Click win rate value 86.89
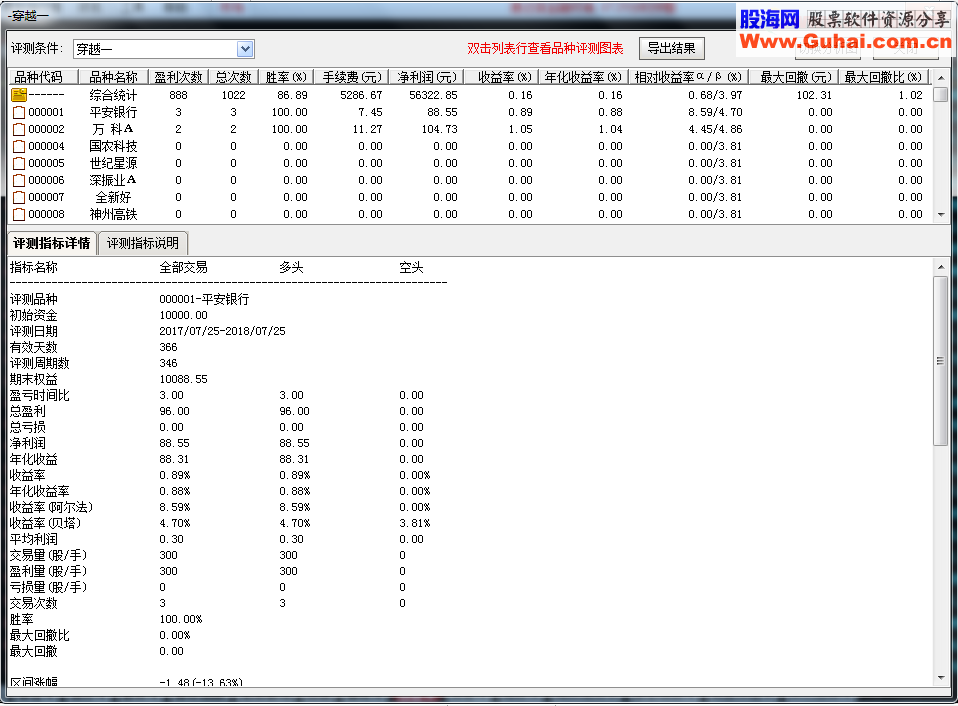Viewport: 958px width, 706px height. coord(292,95)
